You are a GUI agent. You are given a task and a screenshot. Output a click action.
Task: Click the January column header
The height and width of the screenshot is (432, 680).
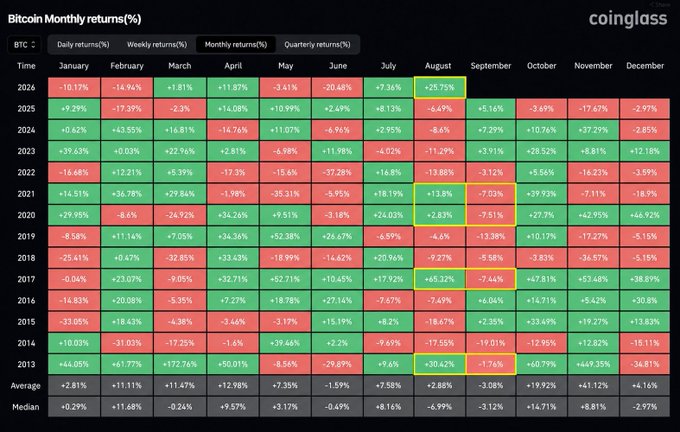coord(74,66)
